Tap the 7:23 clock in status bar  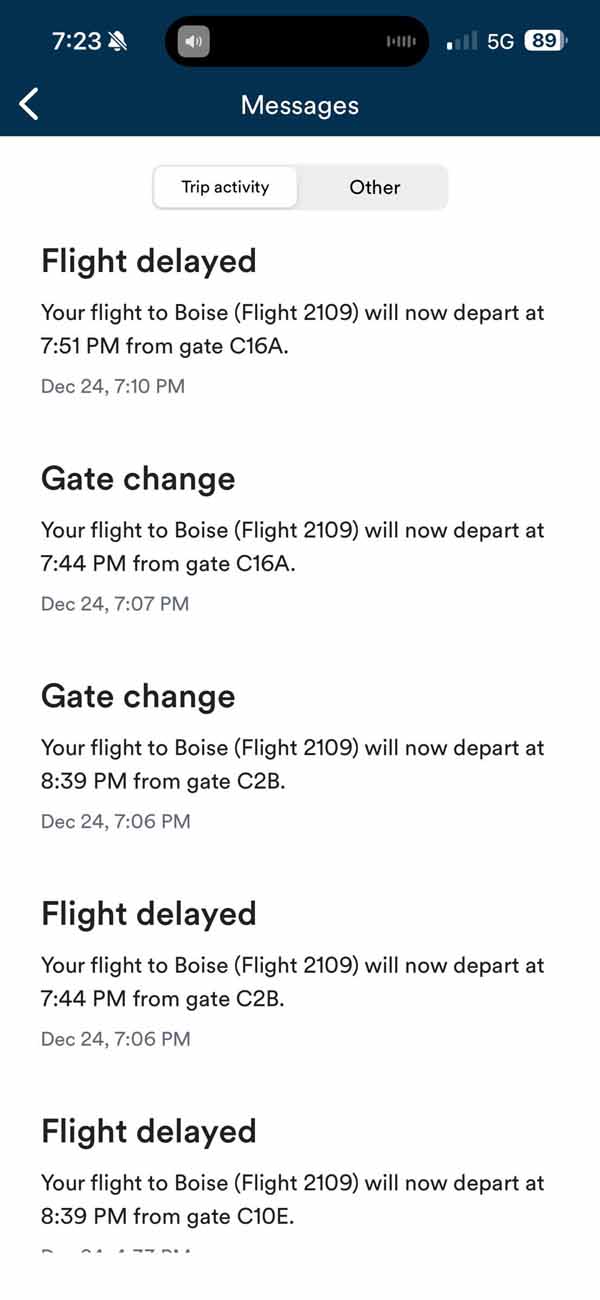pos(76,41)
